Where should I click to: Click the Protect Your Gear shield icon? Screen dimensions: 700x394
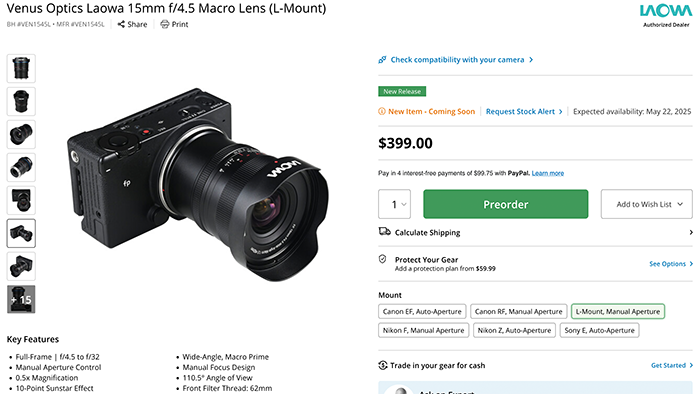coord(383,259)
